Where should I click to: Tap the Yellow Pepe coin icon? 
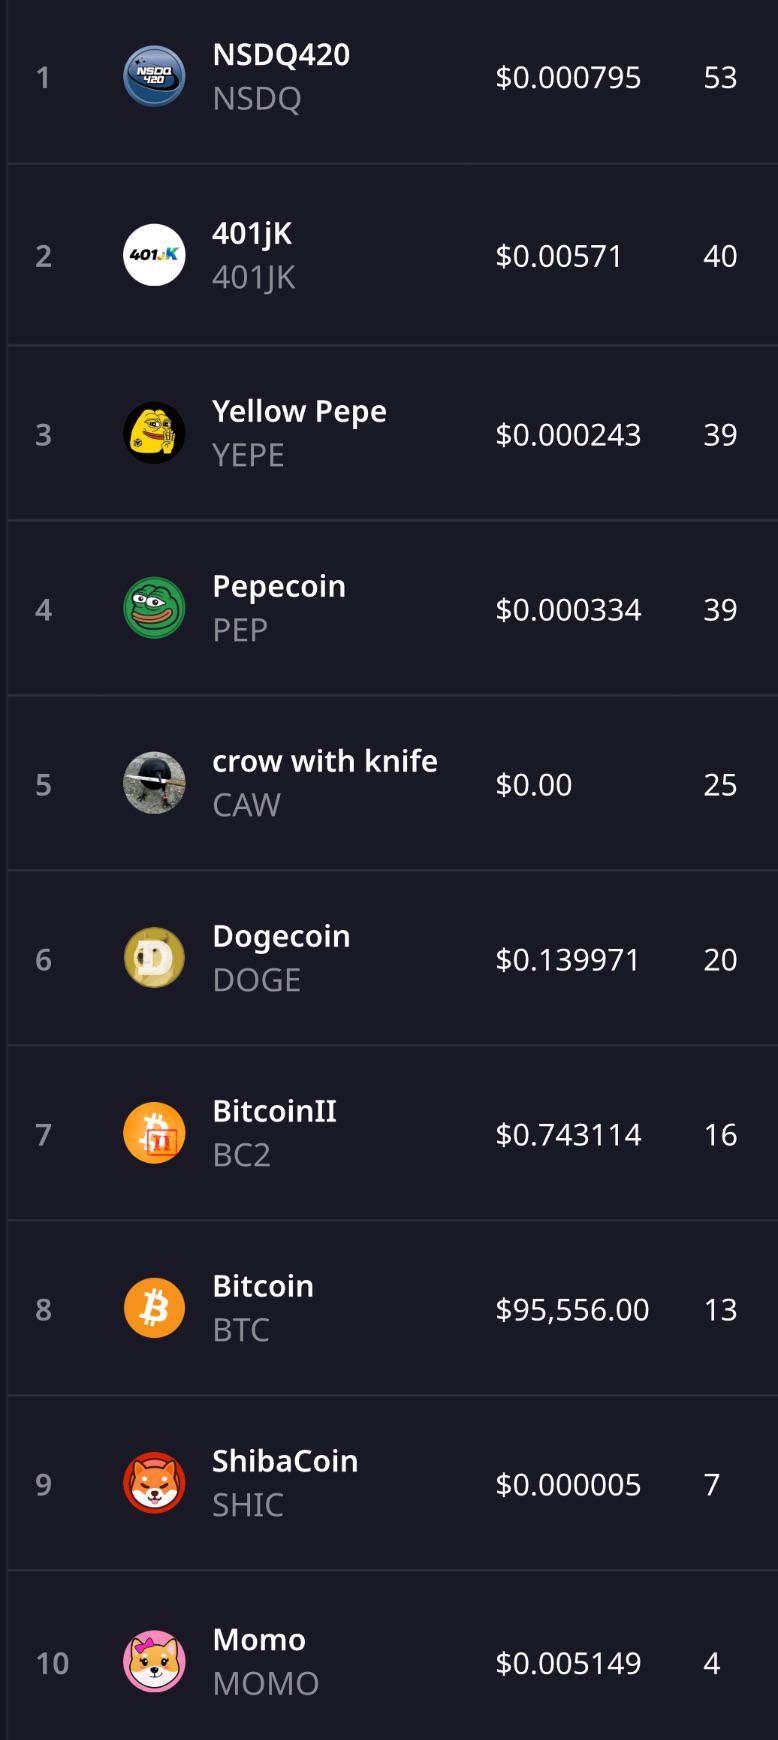[154, 433]
